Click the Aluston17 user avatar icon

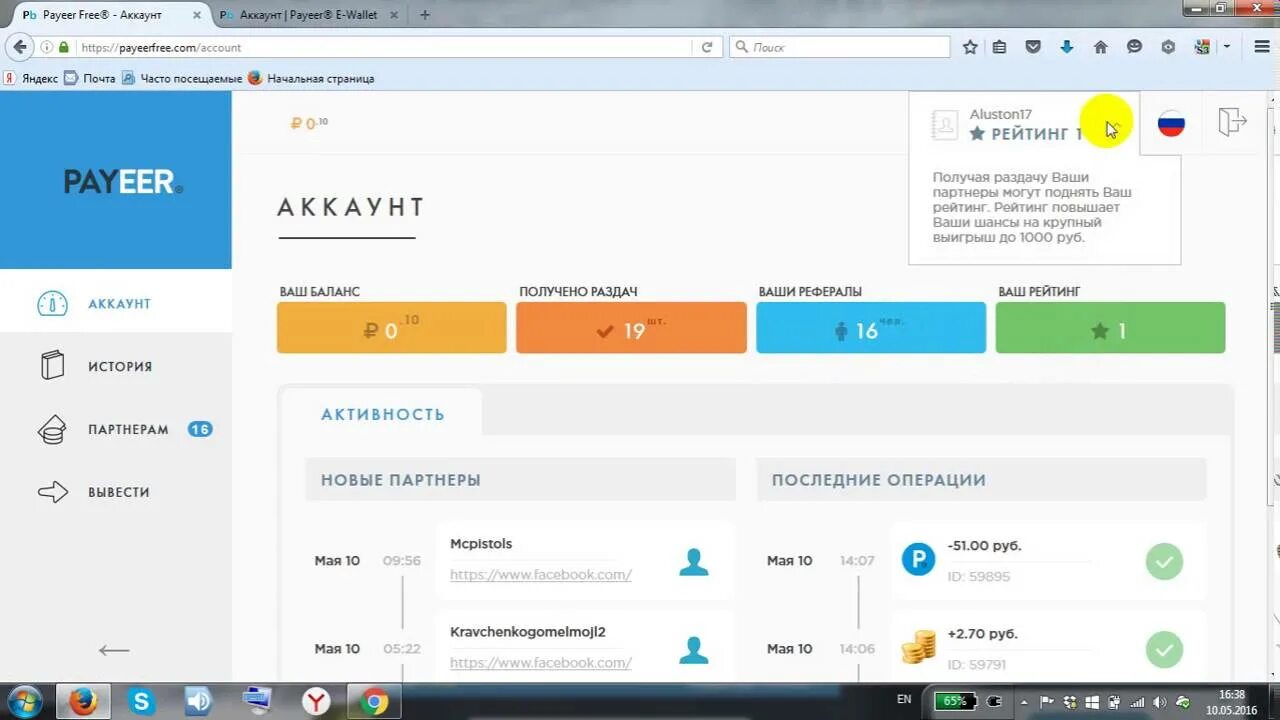point(944,124)
